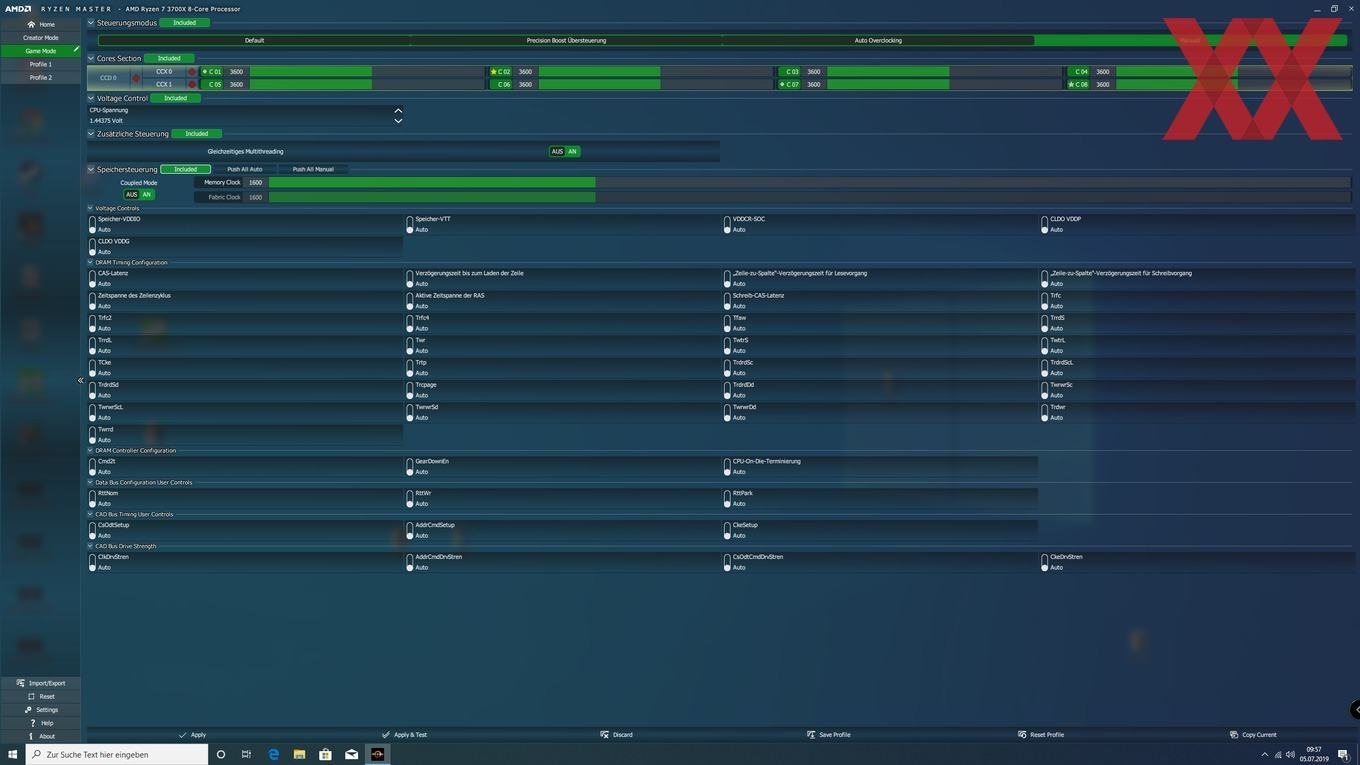Viewport: 1360px width, 765px height.
Task: Click Apply at the bottom bar
Action: pos(192,735)
